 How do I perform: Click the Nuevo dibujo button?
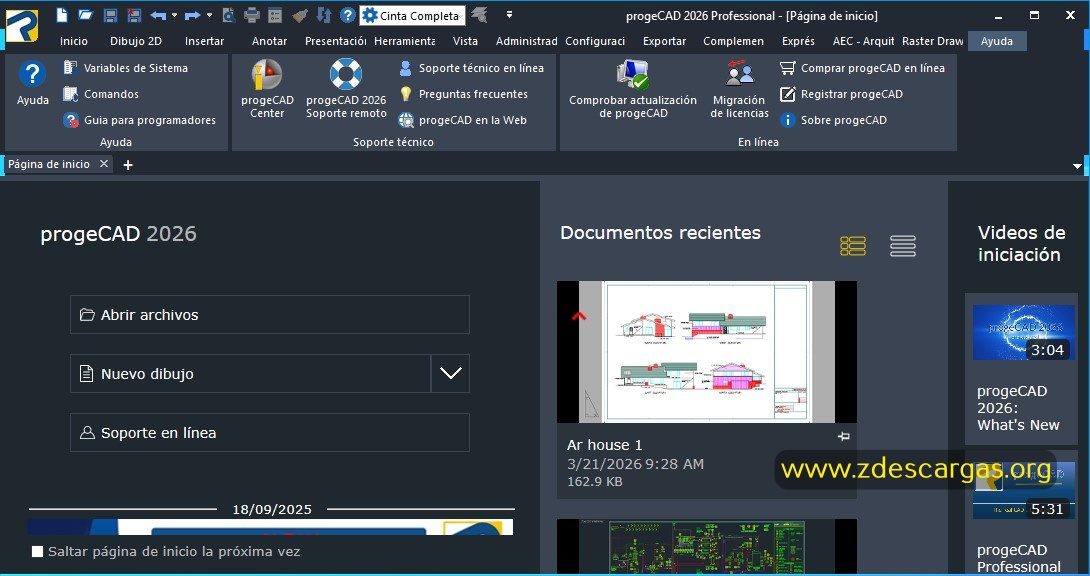point(250,374)
